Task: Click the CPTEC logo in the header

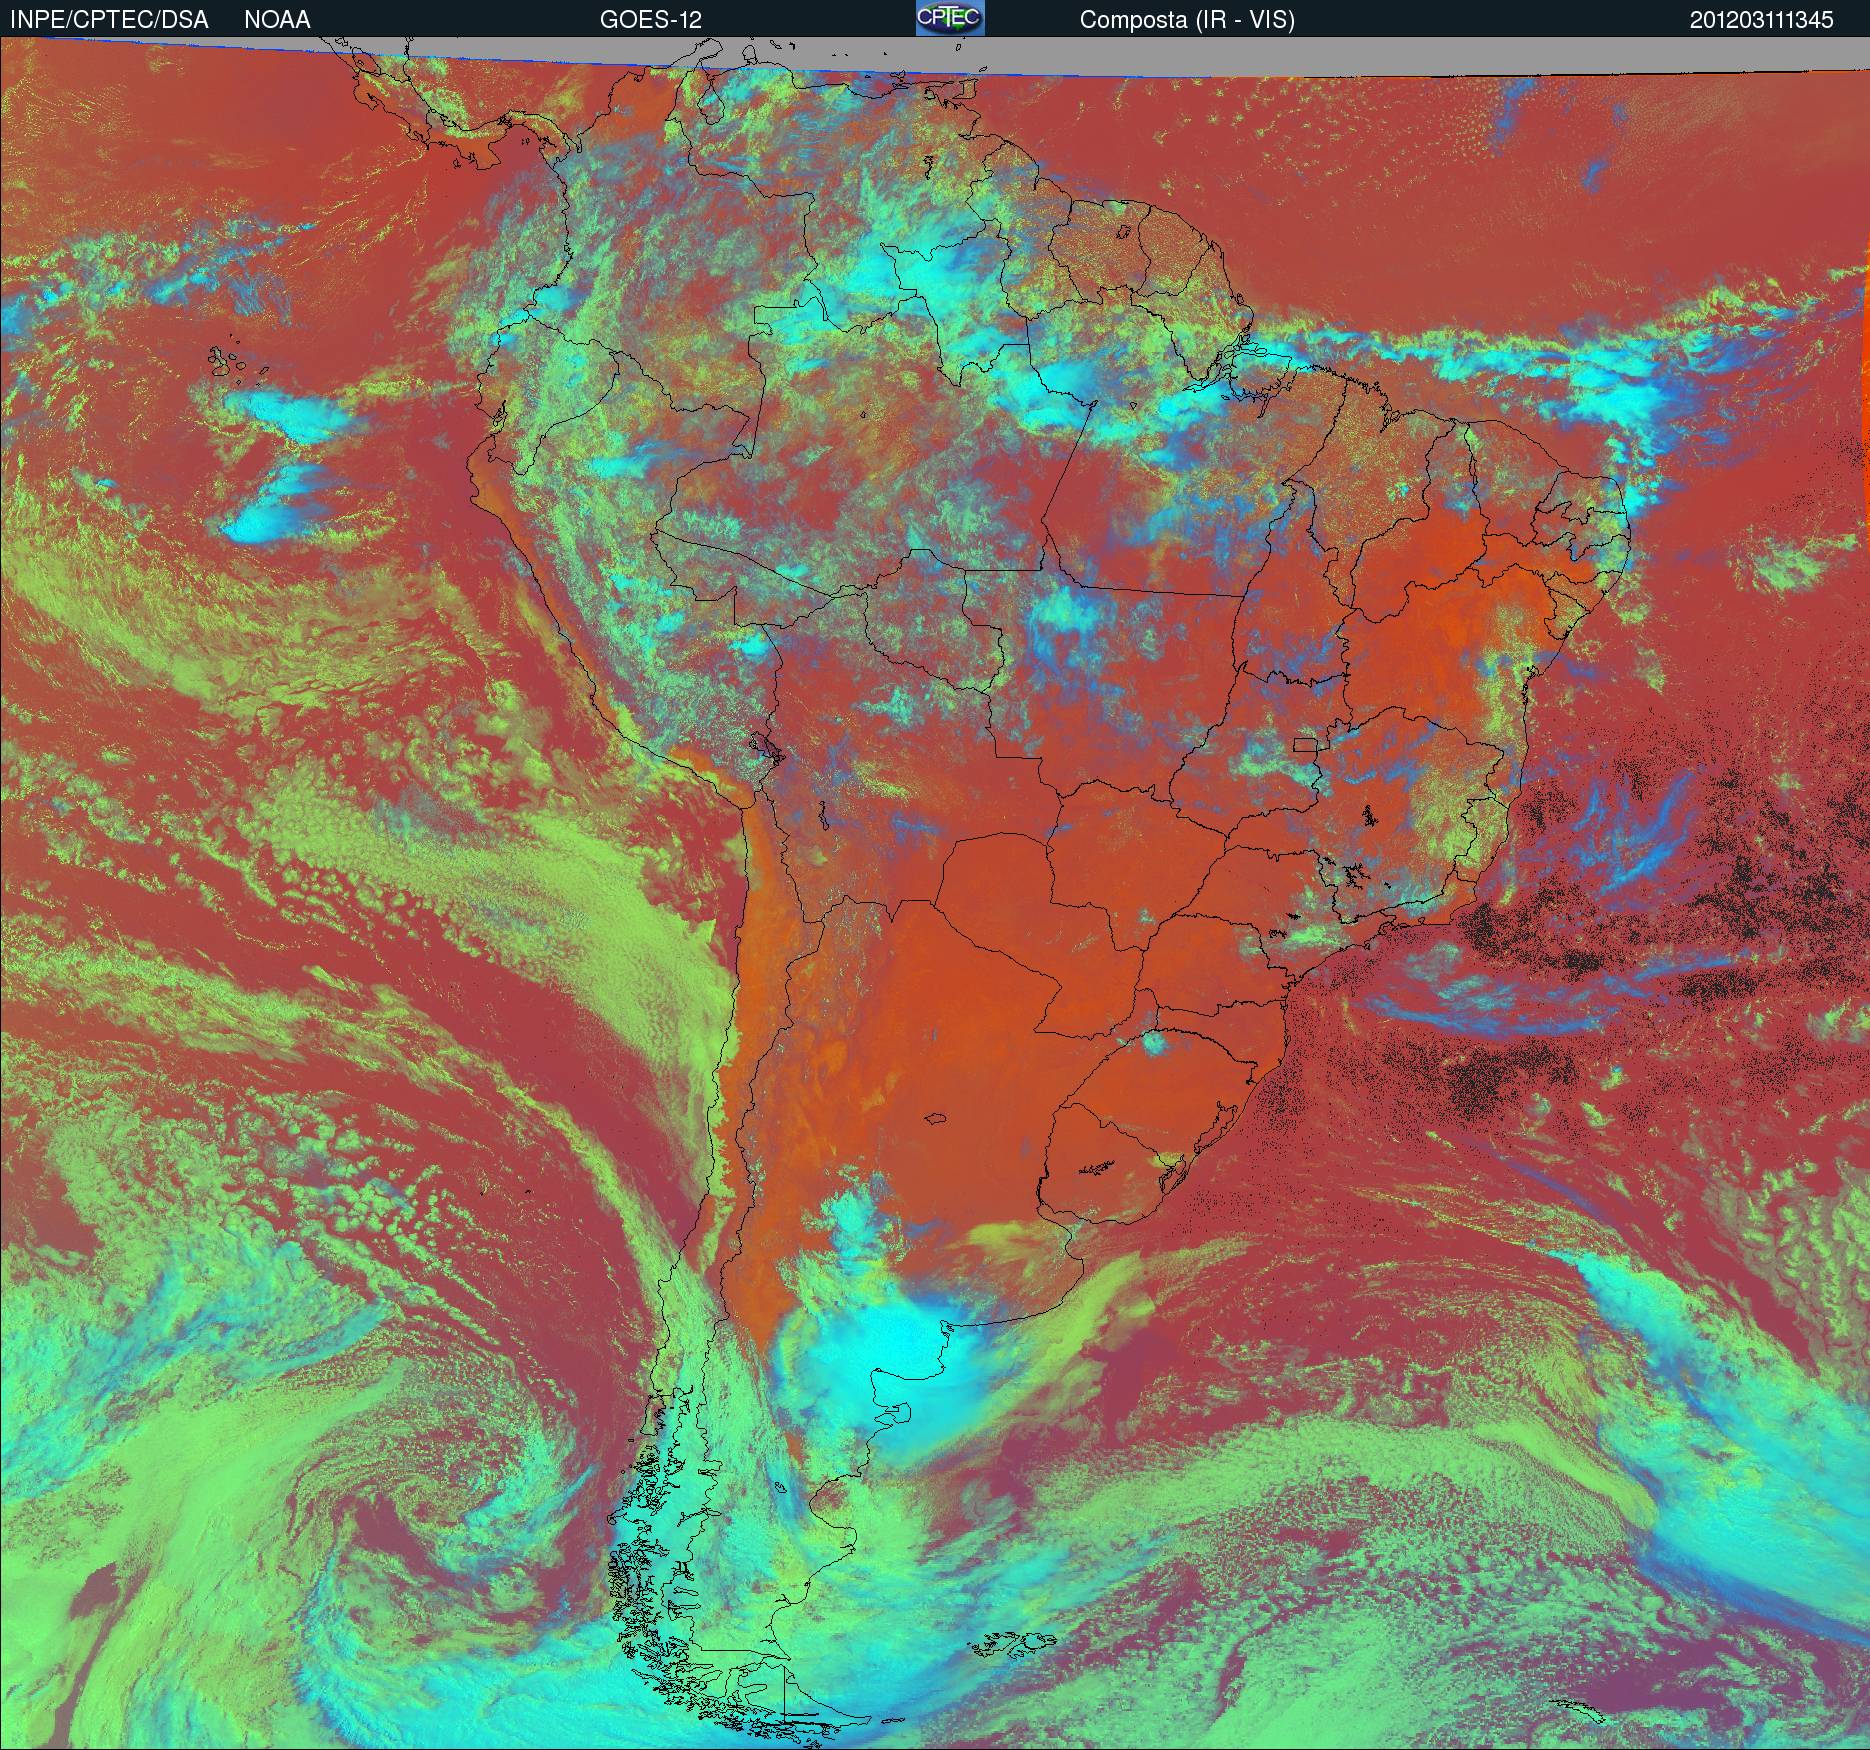Action: coord(949,18)
